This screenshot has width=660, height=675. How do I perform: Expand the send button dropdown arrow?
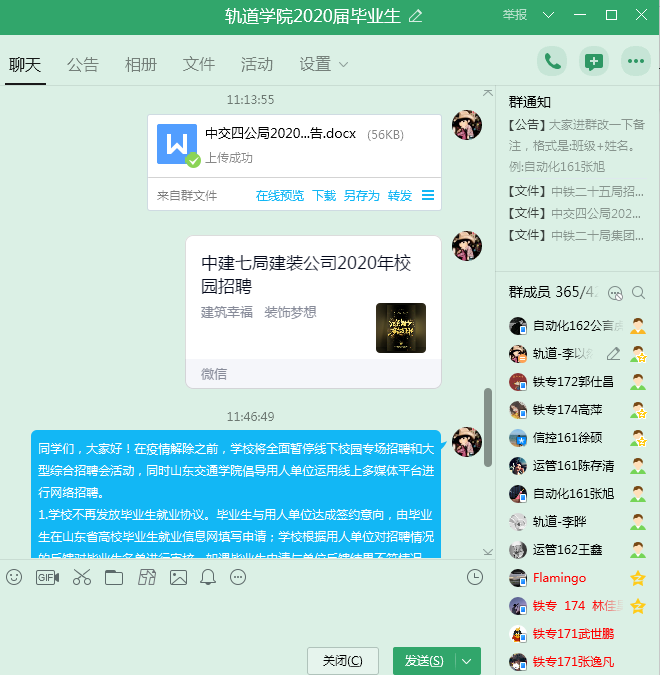click(468, 661)
